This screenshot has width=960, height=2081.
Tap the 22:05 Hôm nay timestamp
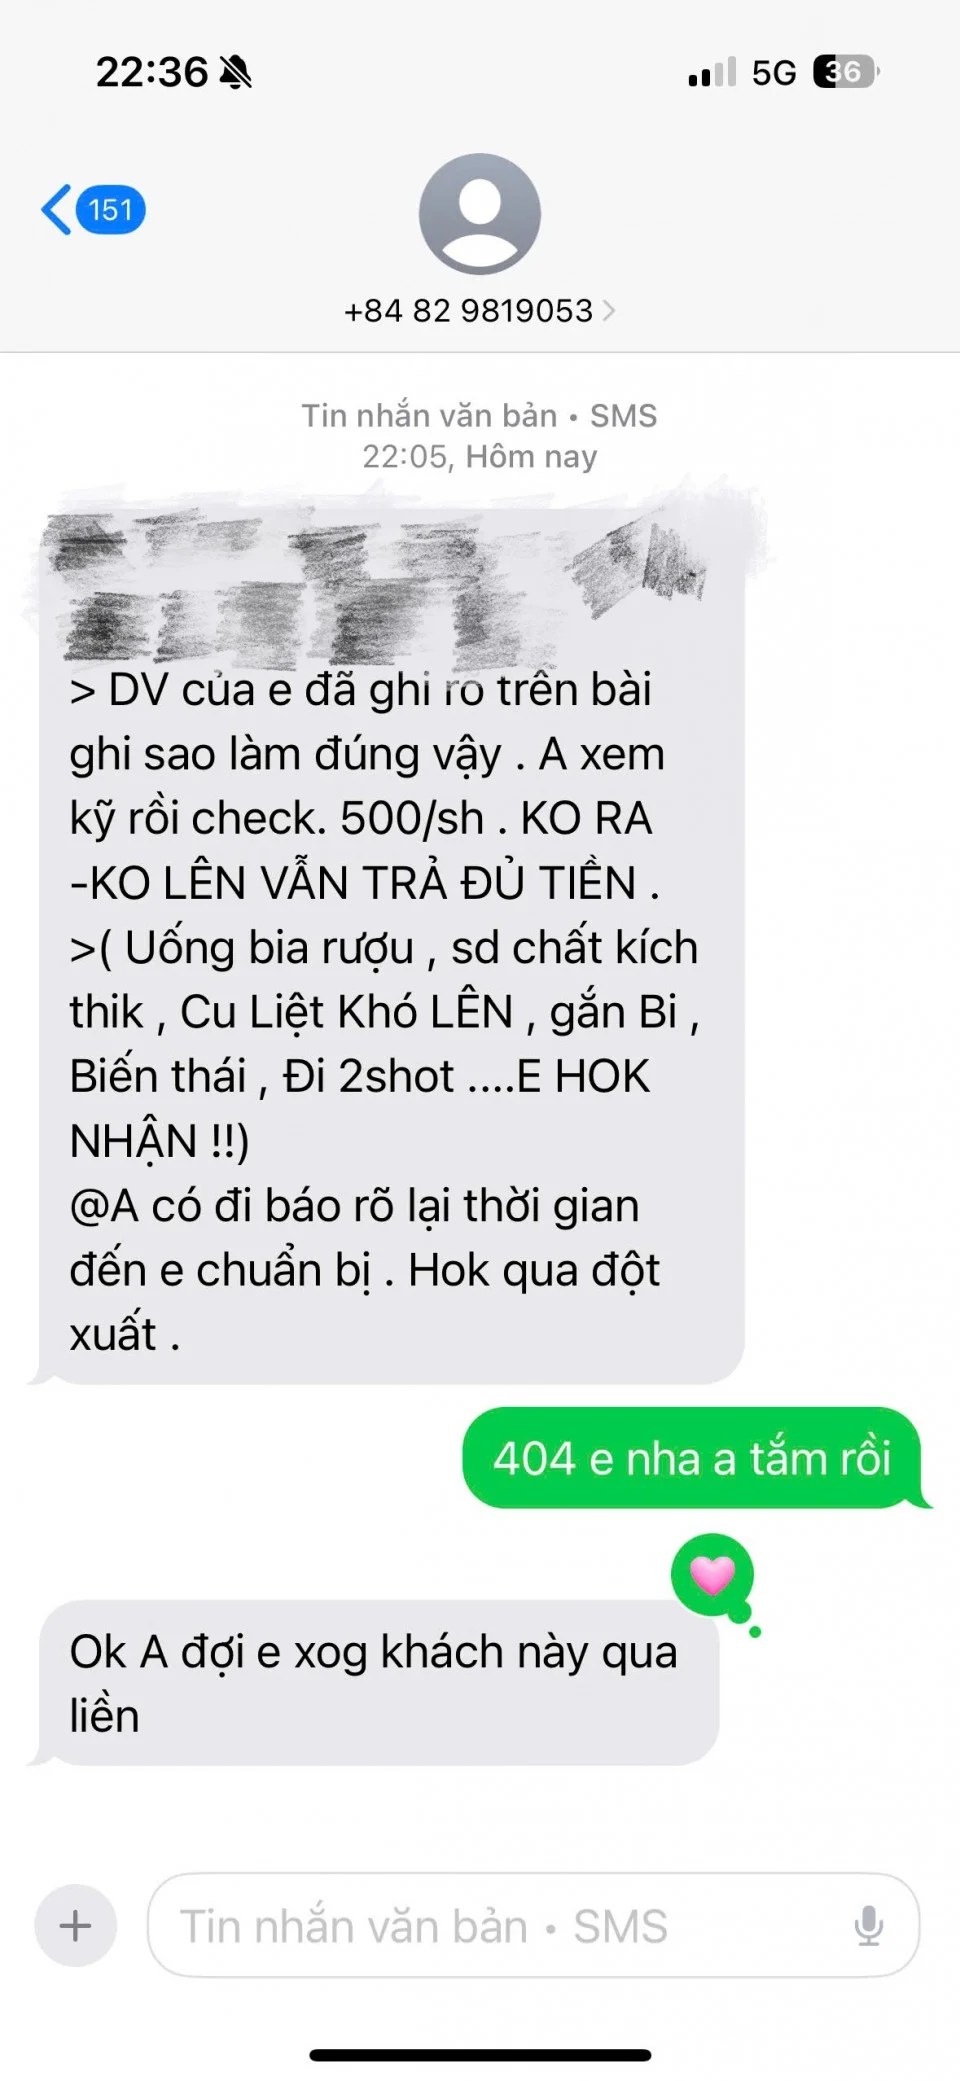[x=480, y=457]
